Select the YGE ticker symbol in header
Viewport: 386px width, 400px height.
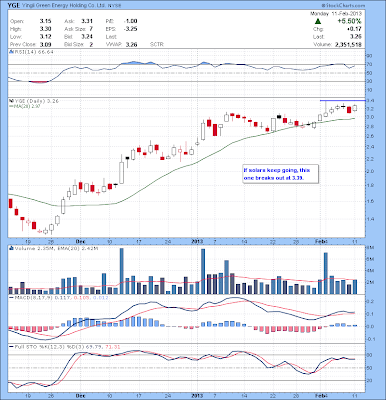coord(13,5)
